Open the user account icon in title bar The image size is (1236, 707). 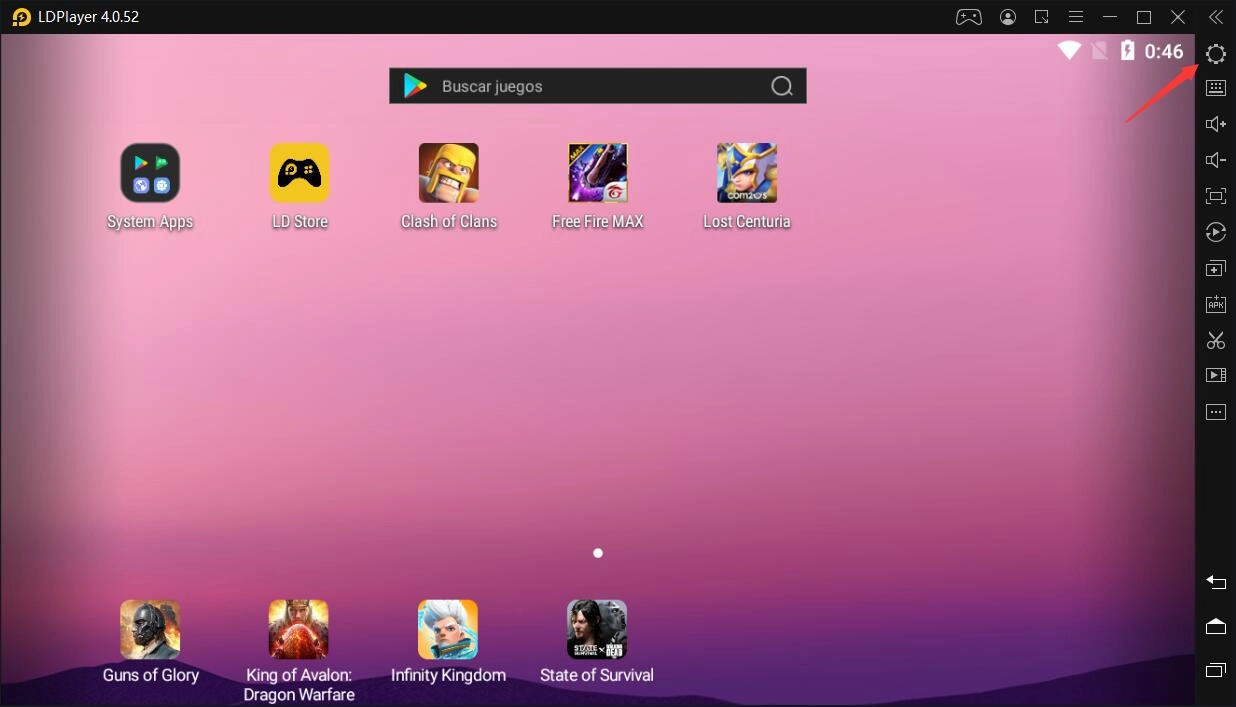pyautogui.click(x=1008, y=17)
